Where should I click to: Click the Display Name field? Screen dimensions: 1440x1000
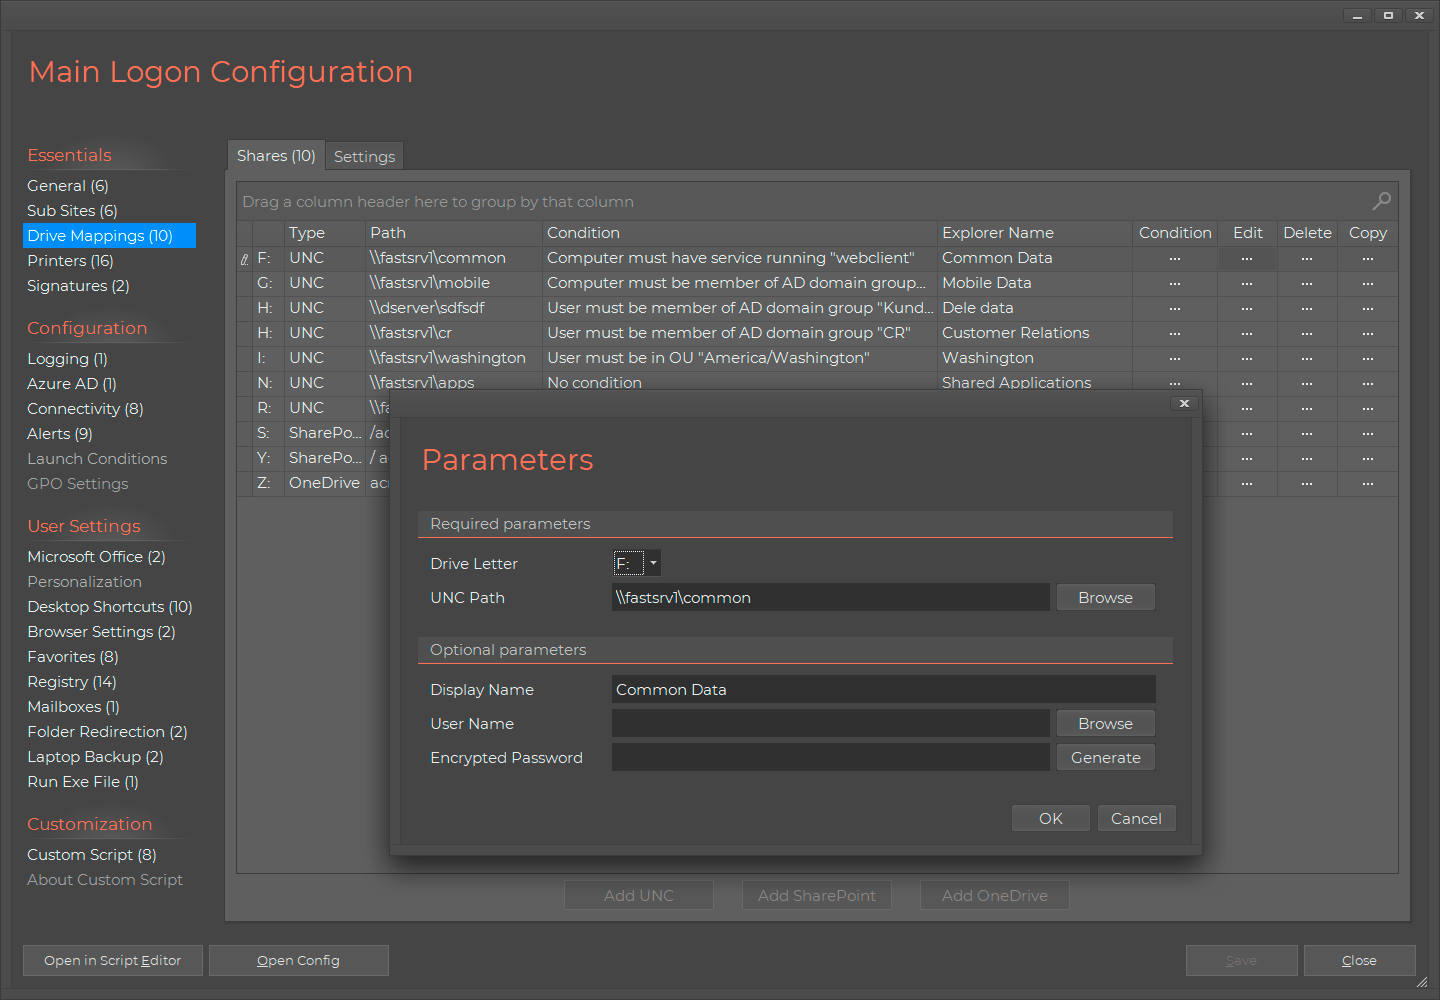coord(883,689)
